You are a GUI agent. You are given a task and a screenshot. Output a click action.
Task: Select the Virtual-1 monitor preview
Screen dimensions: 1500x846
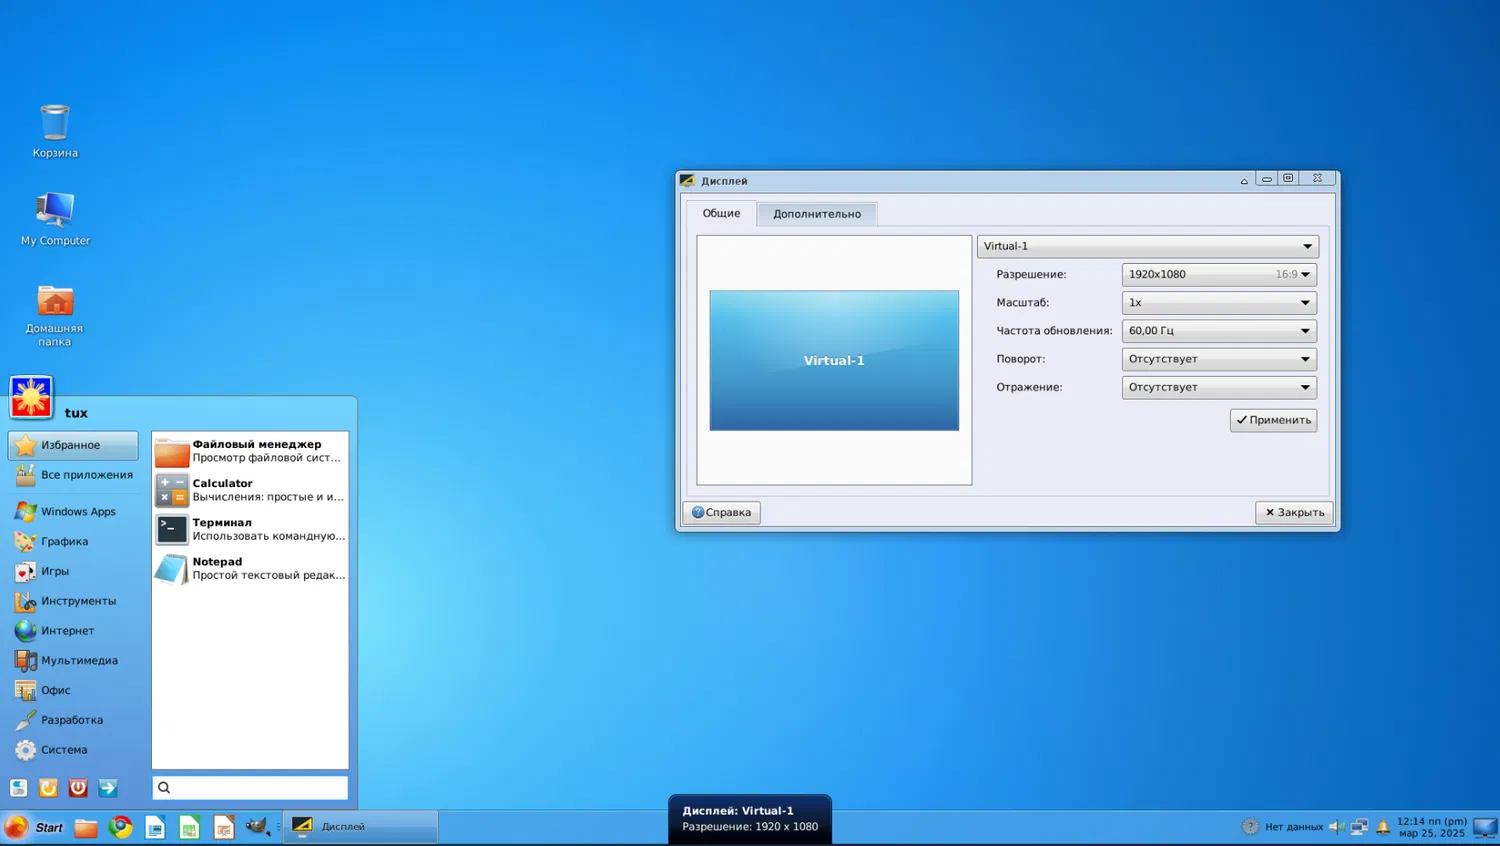[834, 361]
